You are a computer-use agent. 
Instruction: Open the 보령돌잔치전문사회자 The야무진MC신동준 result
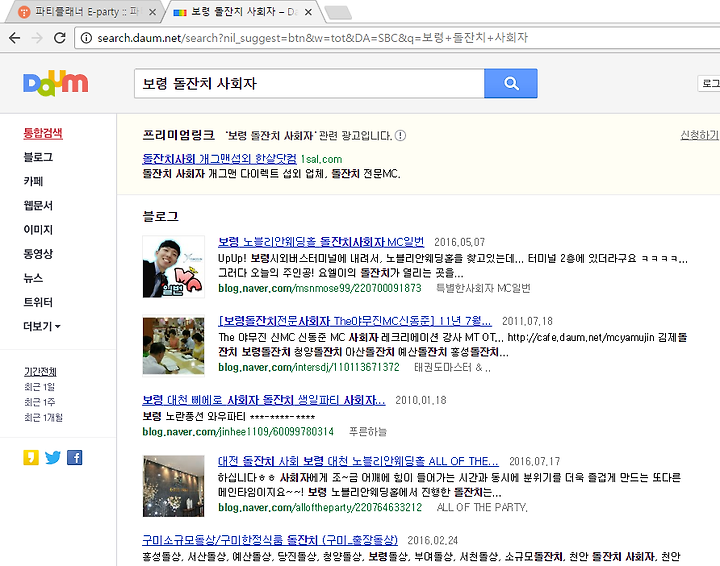354,320
